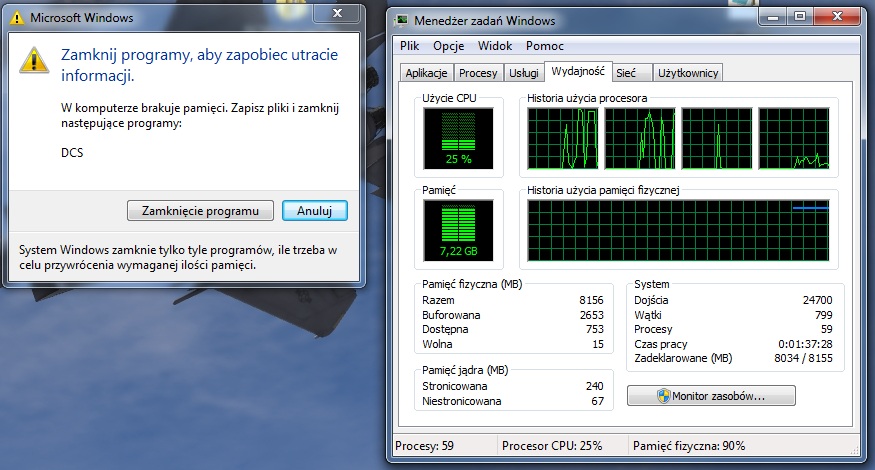Click the Razem value 8156
The width and height of the screenshot is (875, 470).
[592, 300]
